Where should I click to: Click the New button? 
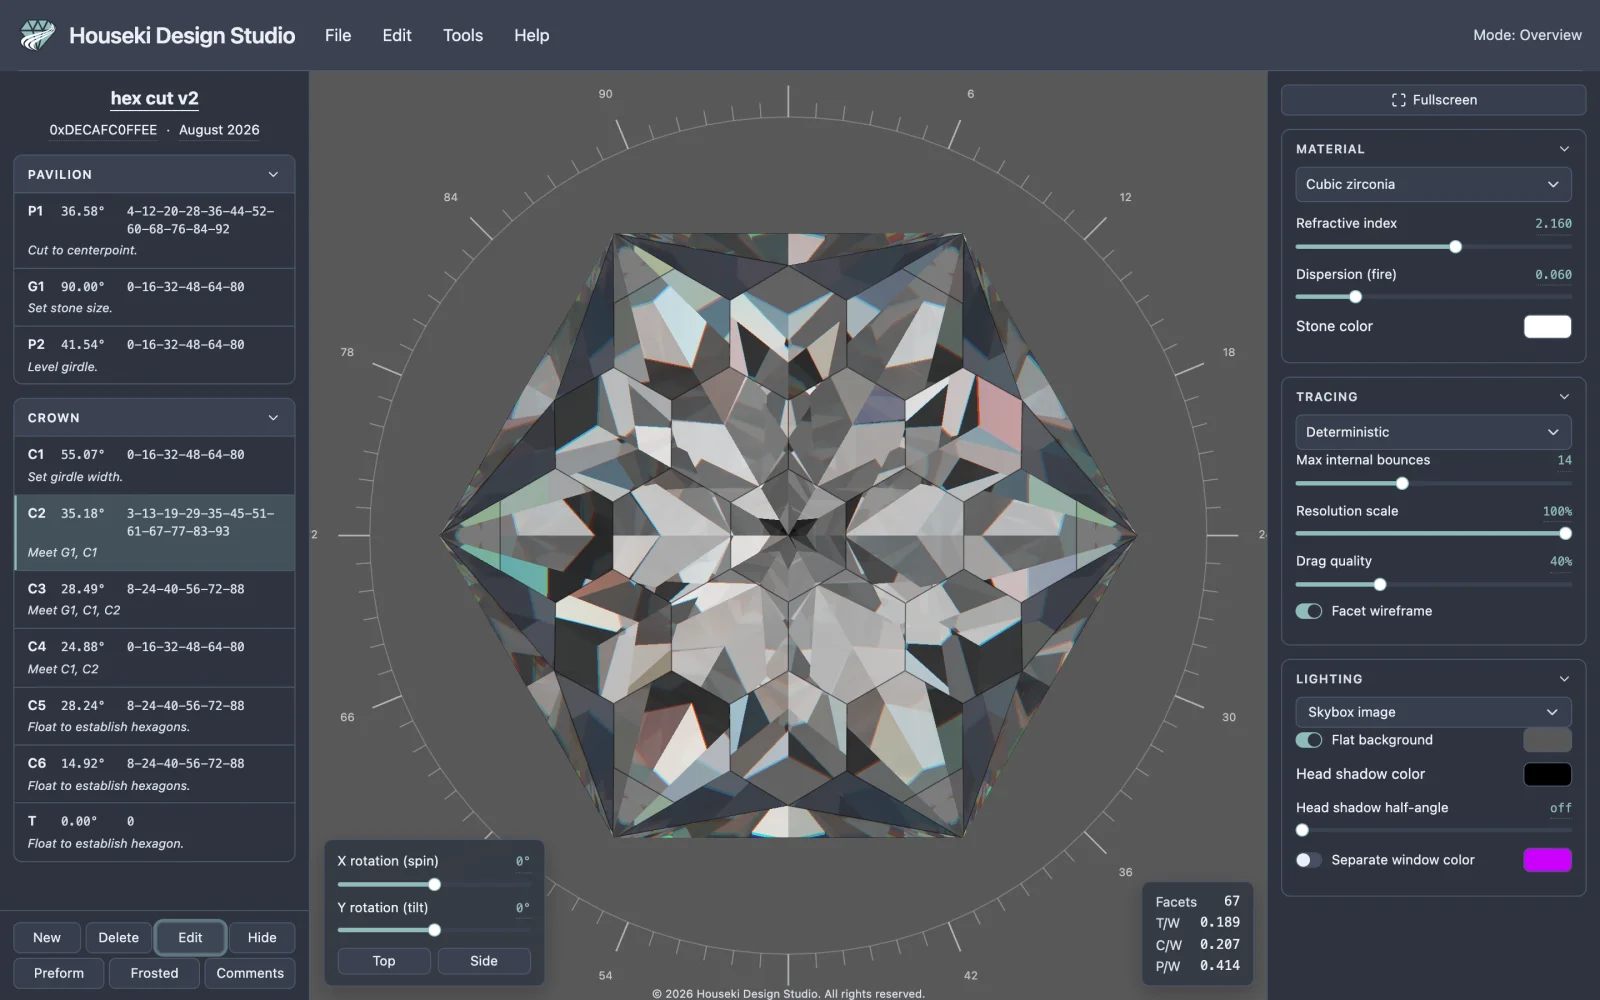tap(47, 938)
